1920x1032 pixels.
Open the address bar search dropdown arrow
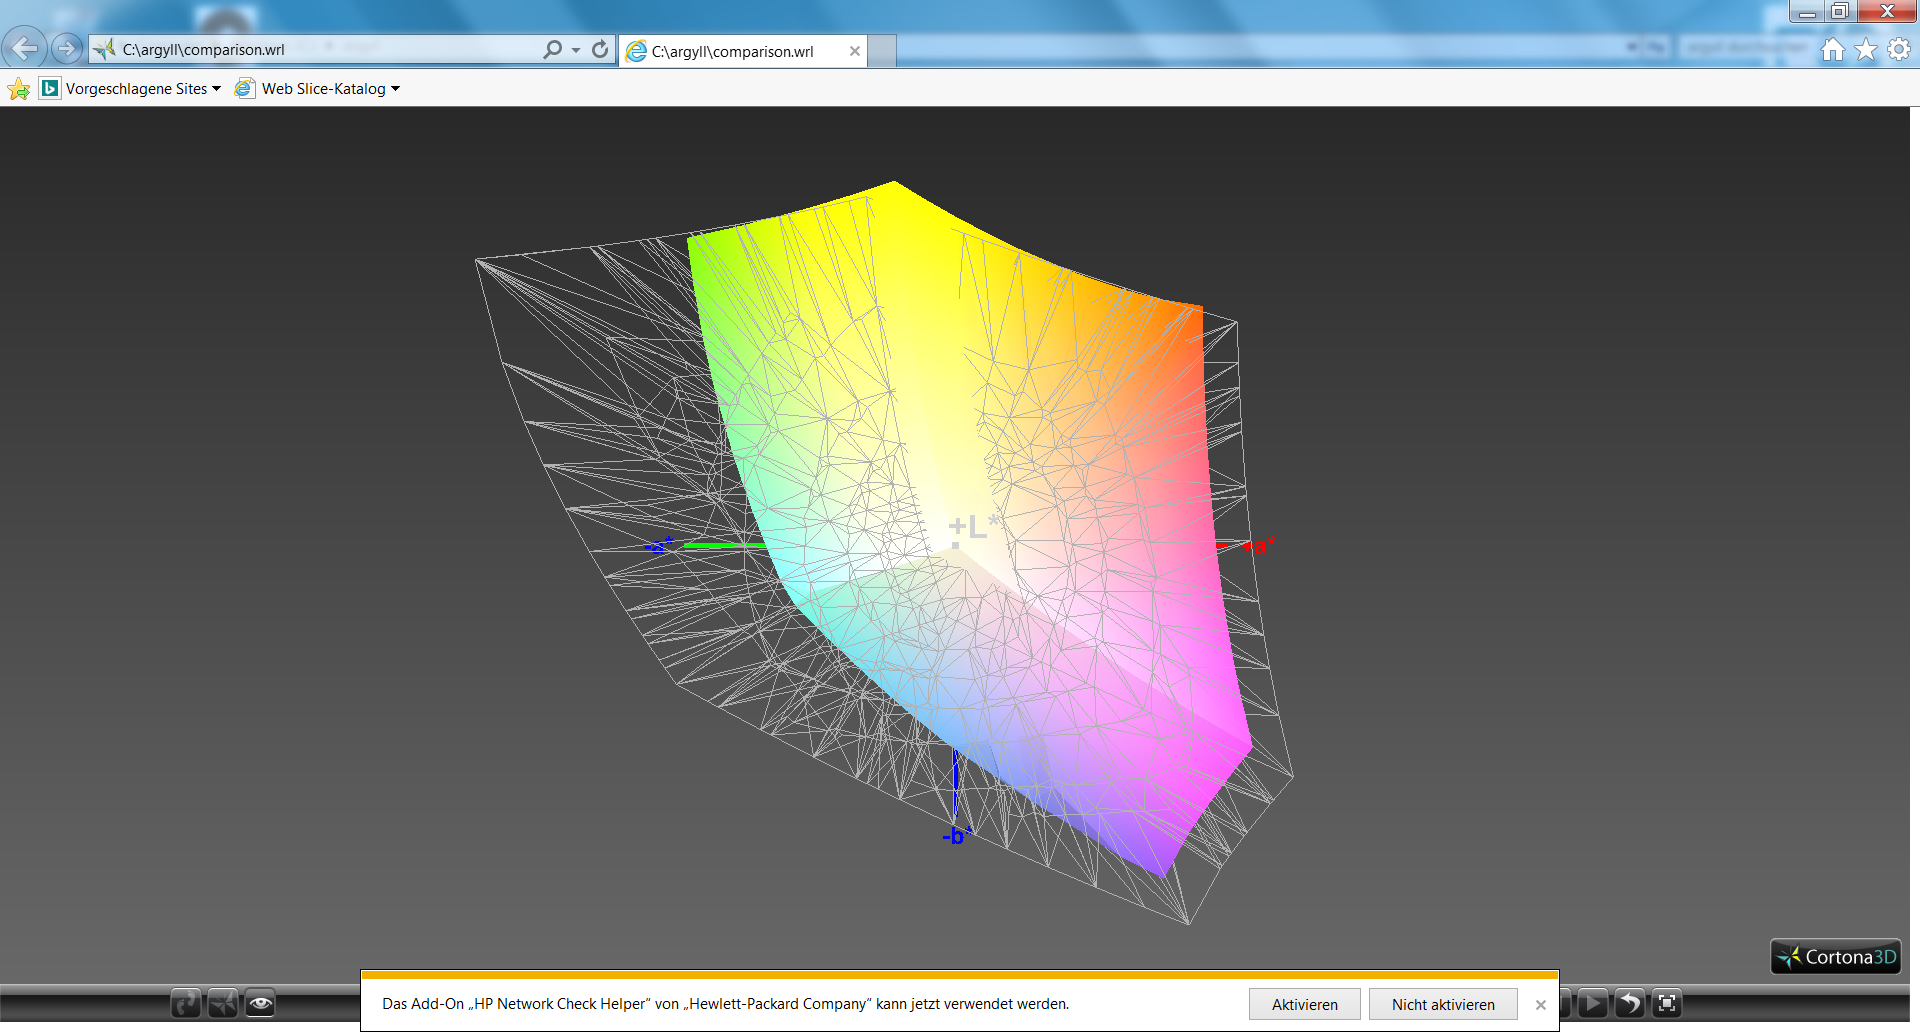tap(576, 50)
